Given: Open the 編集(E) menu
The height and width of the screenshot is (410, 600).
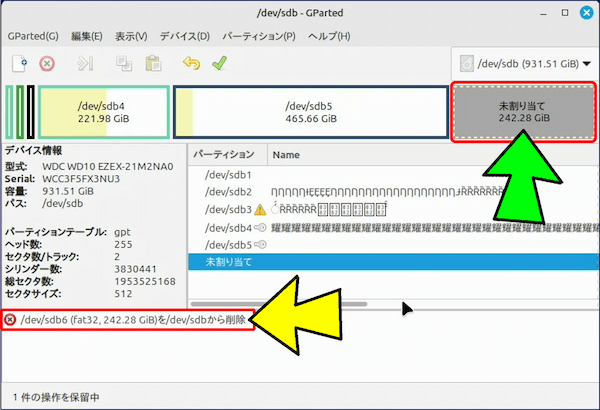Looking at the screenshot, I should pyautogui.click(x=84, y=36).
